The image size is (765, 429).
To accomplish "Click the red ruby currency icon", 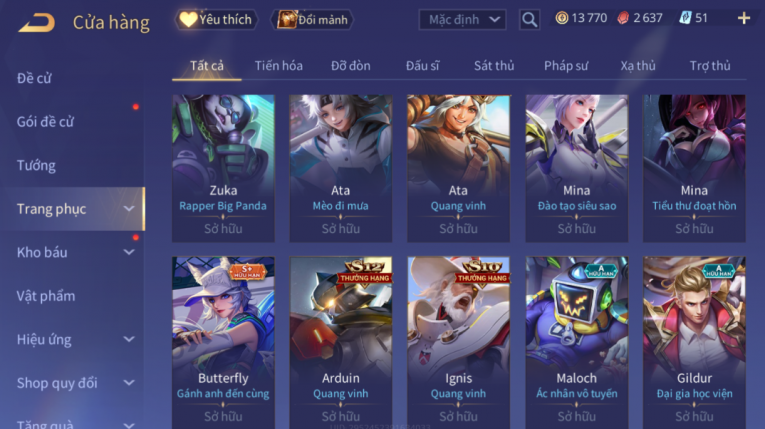I will pyautogui.click(x=623, y=19).
